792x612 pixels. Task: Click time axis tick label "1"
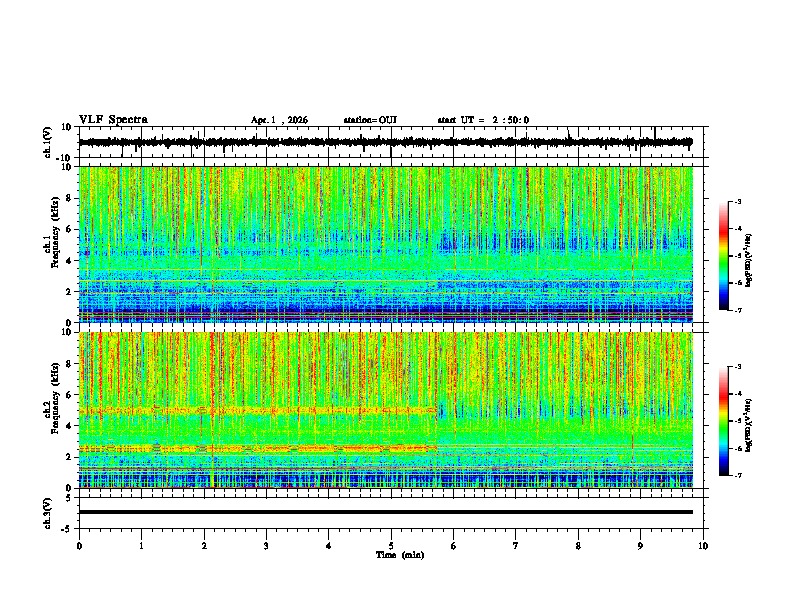click(141, 546)
